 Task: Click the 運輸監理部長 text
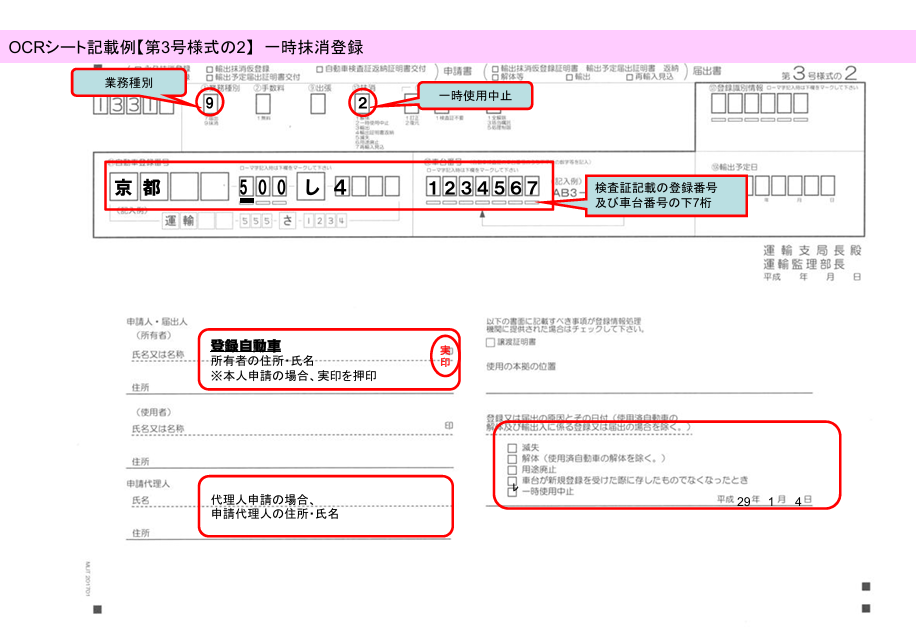click(x=804, y=264)
